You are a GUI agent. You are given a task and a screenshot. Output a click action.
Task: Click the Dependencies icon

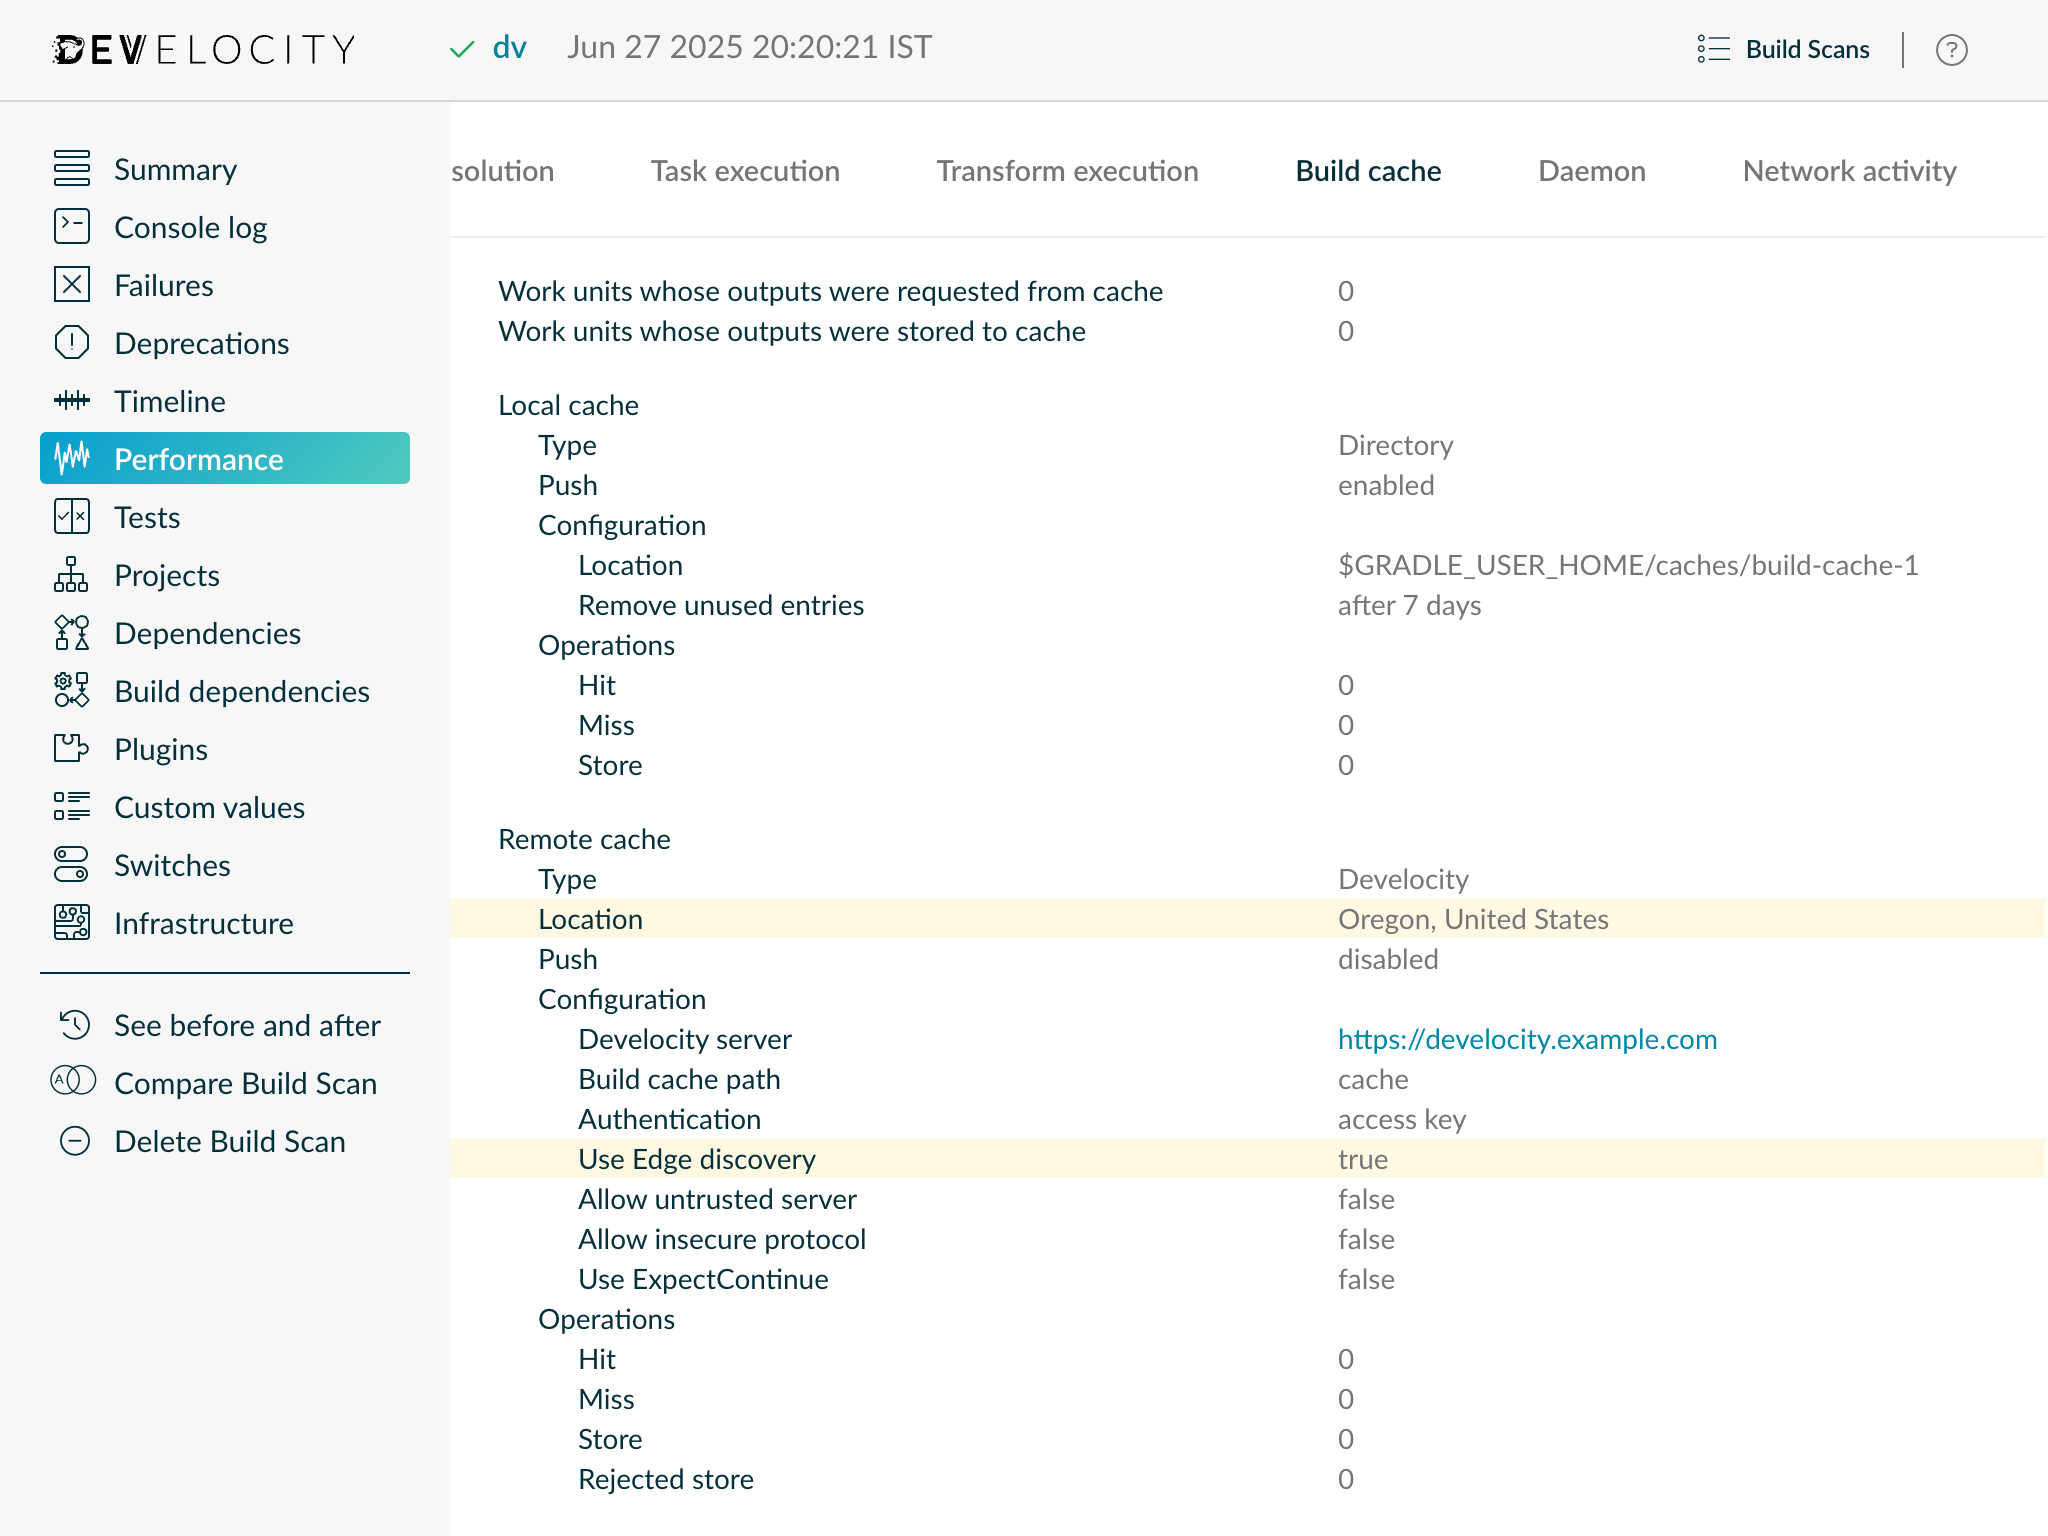coord(71,633)
